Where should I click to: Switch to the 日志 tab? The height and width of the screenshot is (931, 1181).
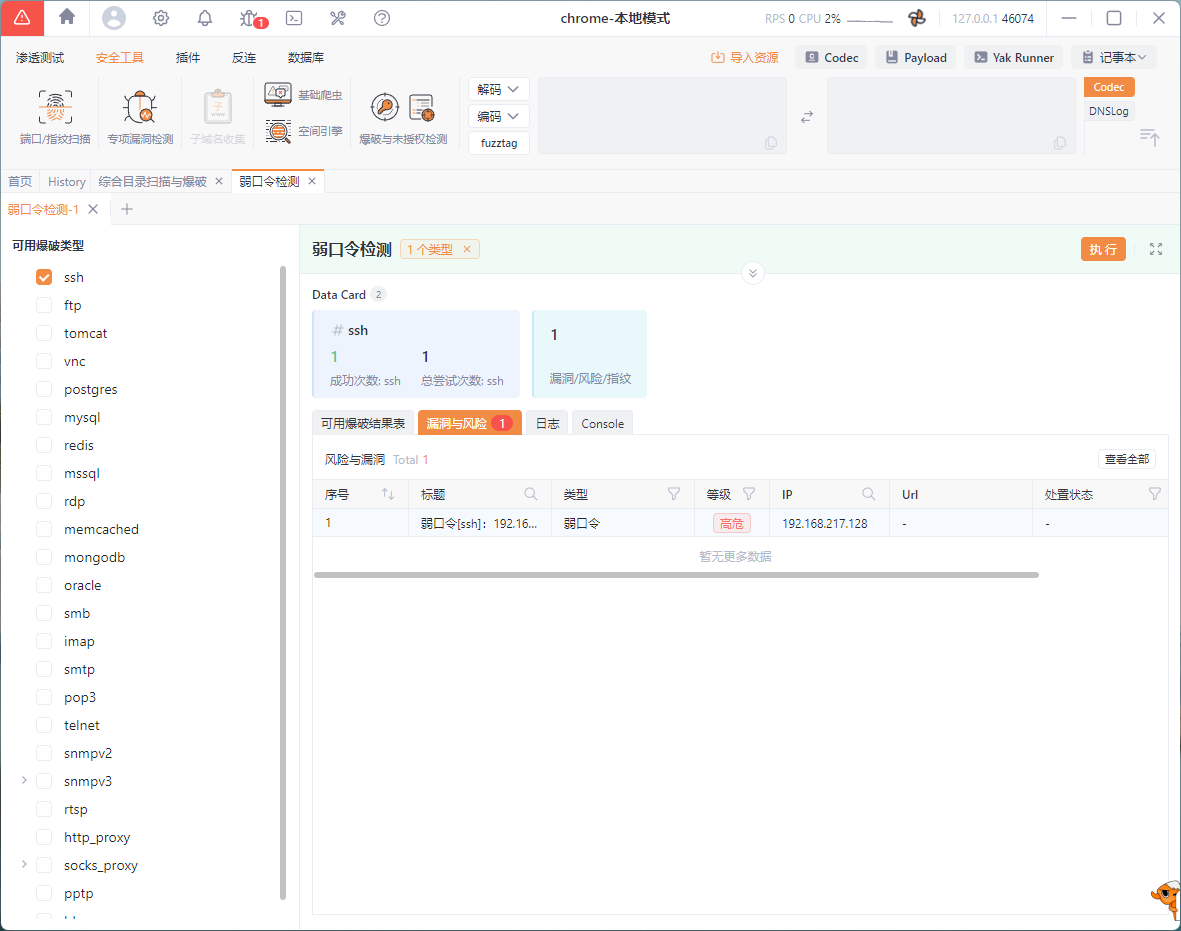pyautogui.click(x=547, y=423)
